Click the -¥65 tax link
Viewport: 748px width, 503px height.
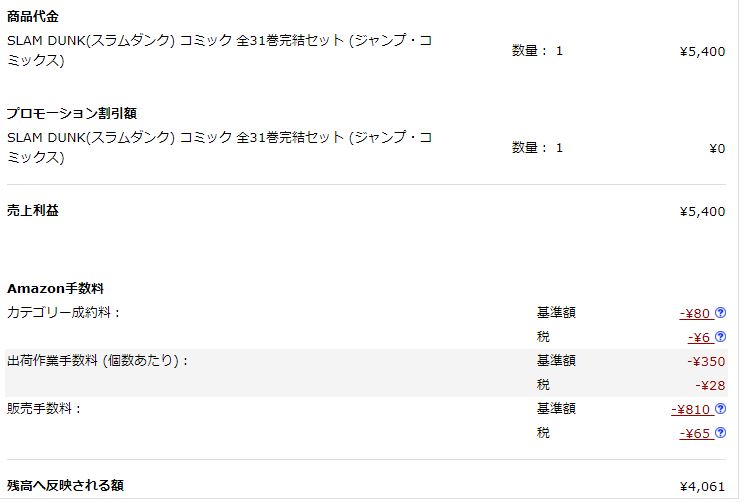(694, 433)
